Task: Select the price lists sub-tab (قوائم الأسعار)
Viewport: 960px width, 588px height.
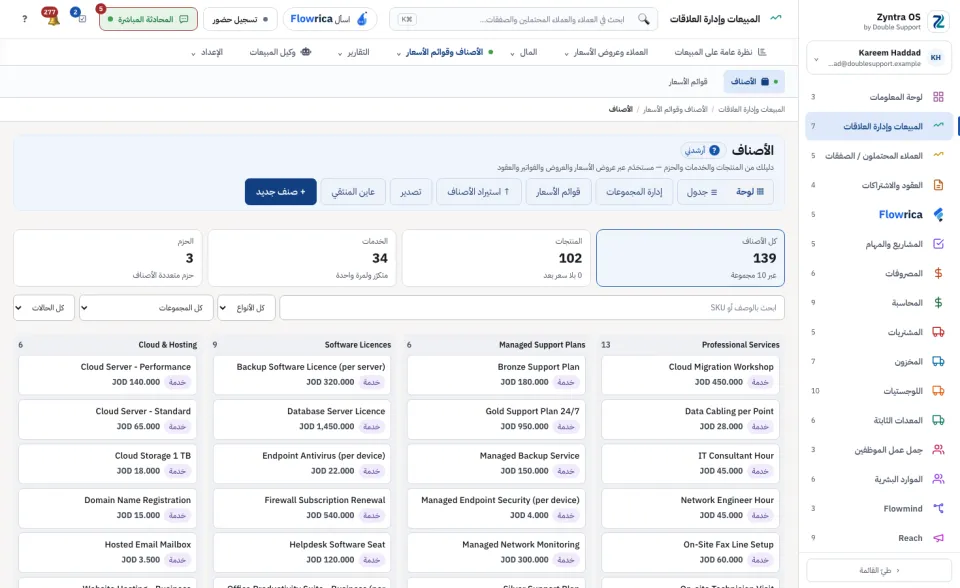Action: click(688, 81)
